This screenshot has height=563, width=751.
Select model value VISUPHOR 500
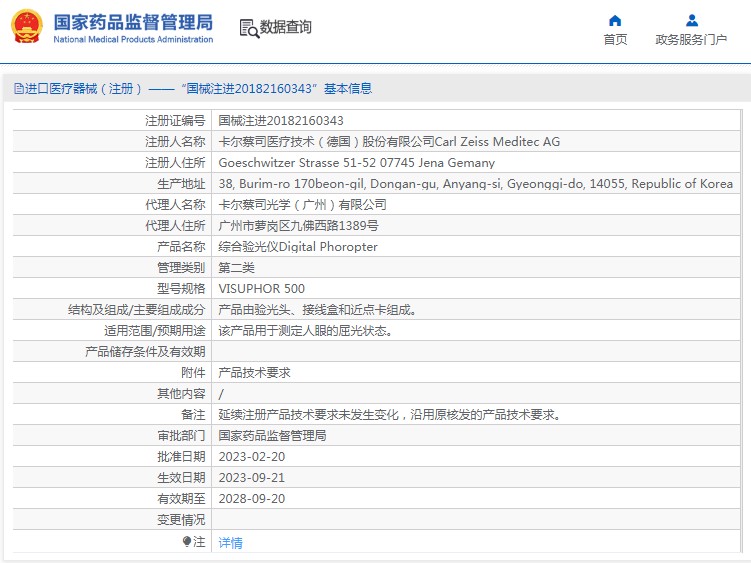click(x=262, y=289)
